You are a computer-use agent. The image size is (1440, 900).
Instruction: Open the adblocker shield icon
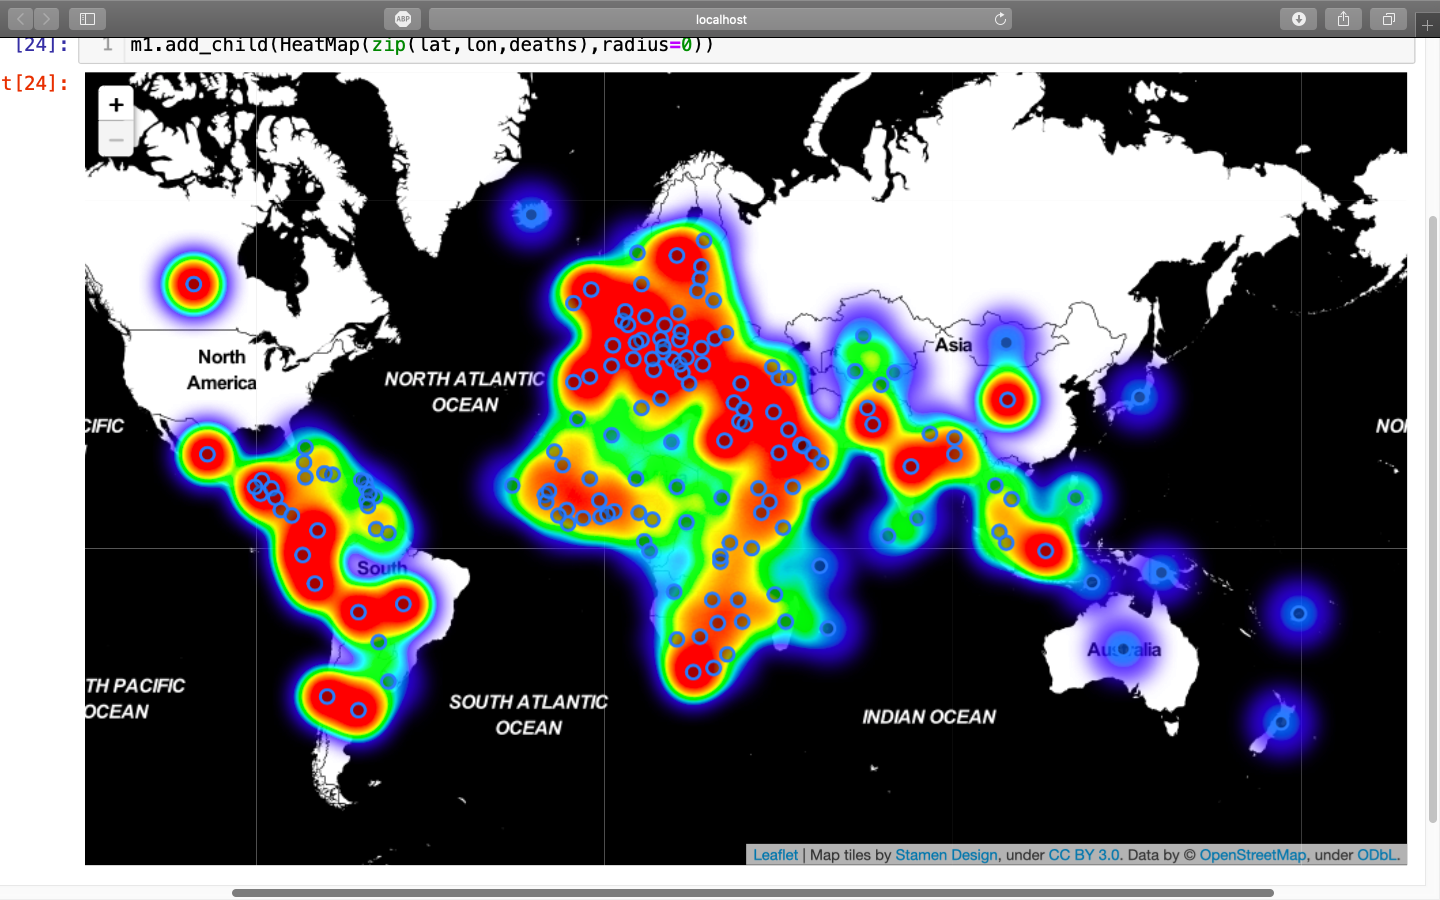click(x=403, y=18)
